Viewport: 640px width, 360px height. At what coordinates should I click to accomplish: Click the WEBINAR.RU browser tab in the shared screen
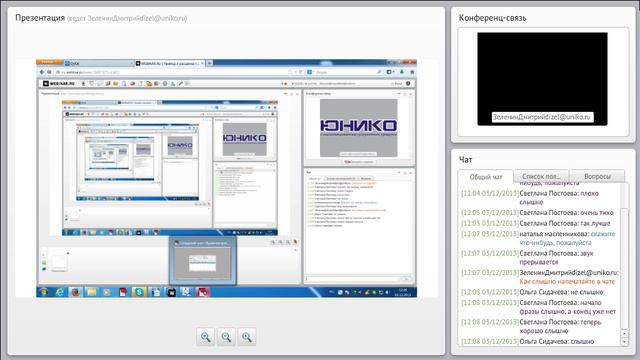click(169, 63)
